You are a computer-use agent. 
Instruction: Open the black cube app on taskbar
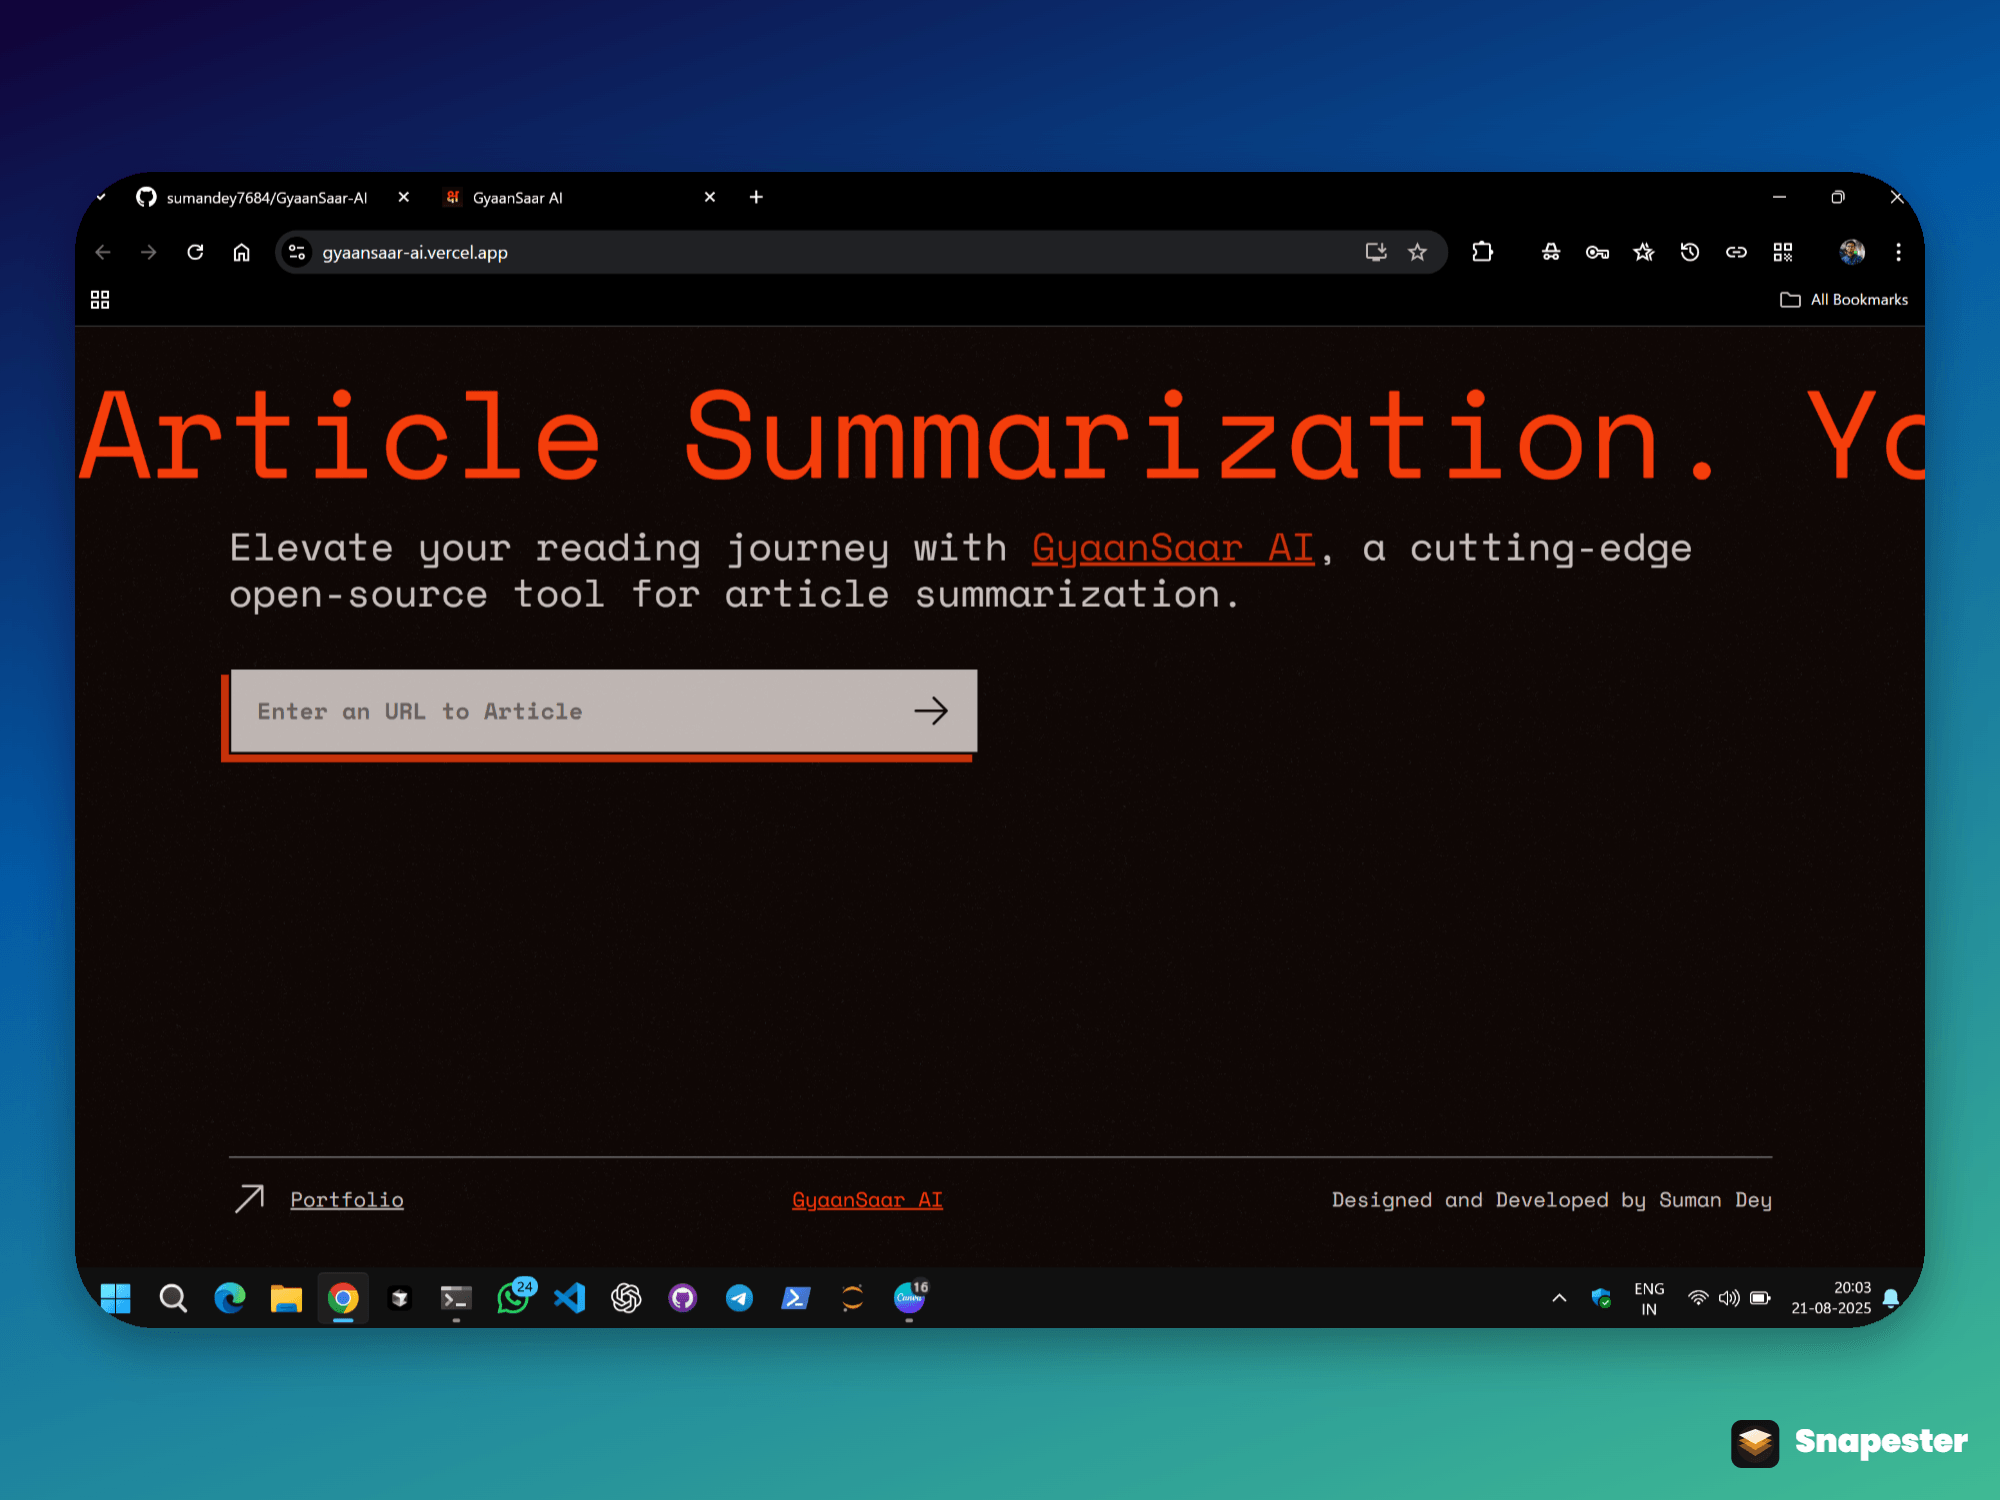tap(400, 1299)
